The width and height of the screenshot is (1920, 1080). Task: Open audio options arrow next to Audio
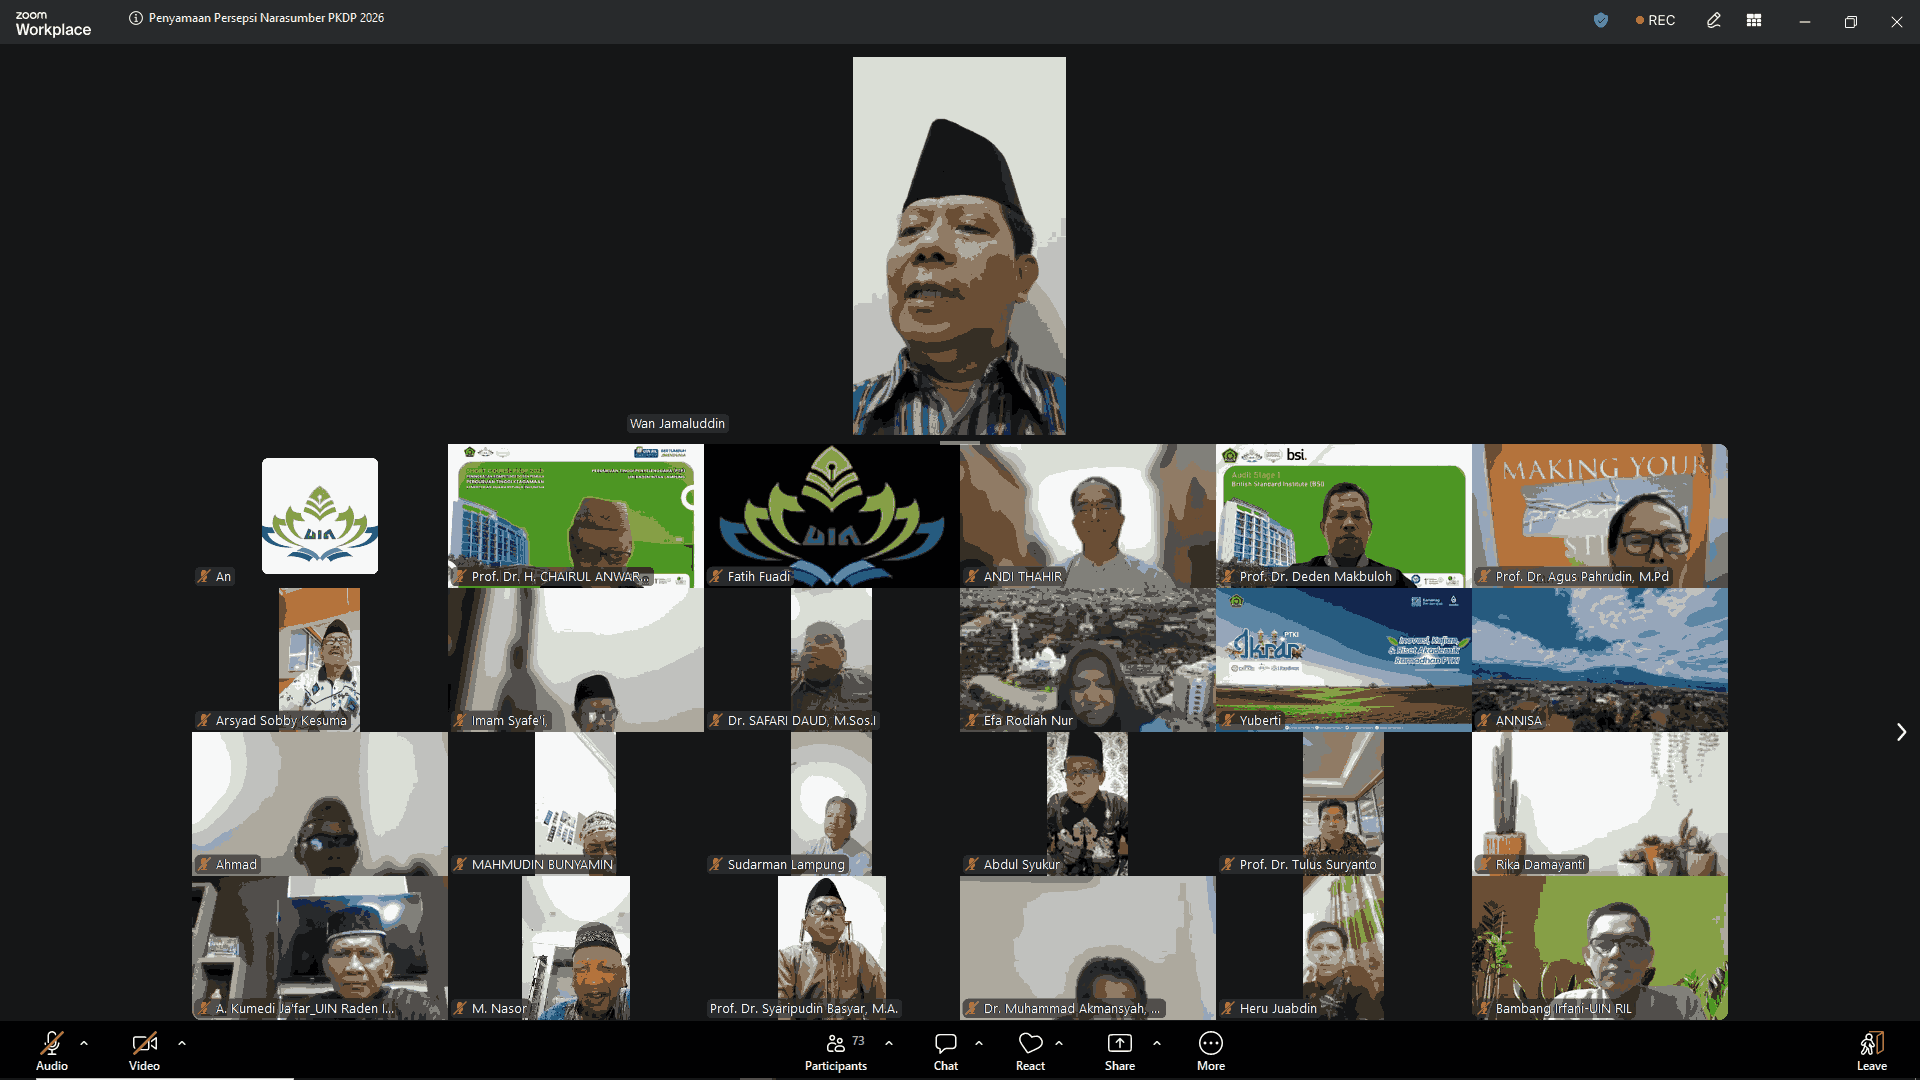(x=84, y=1043)
